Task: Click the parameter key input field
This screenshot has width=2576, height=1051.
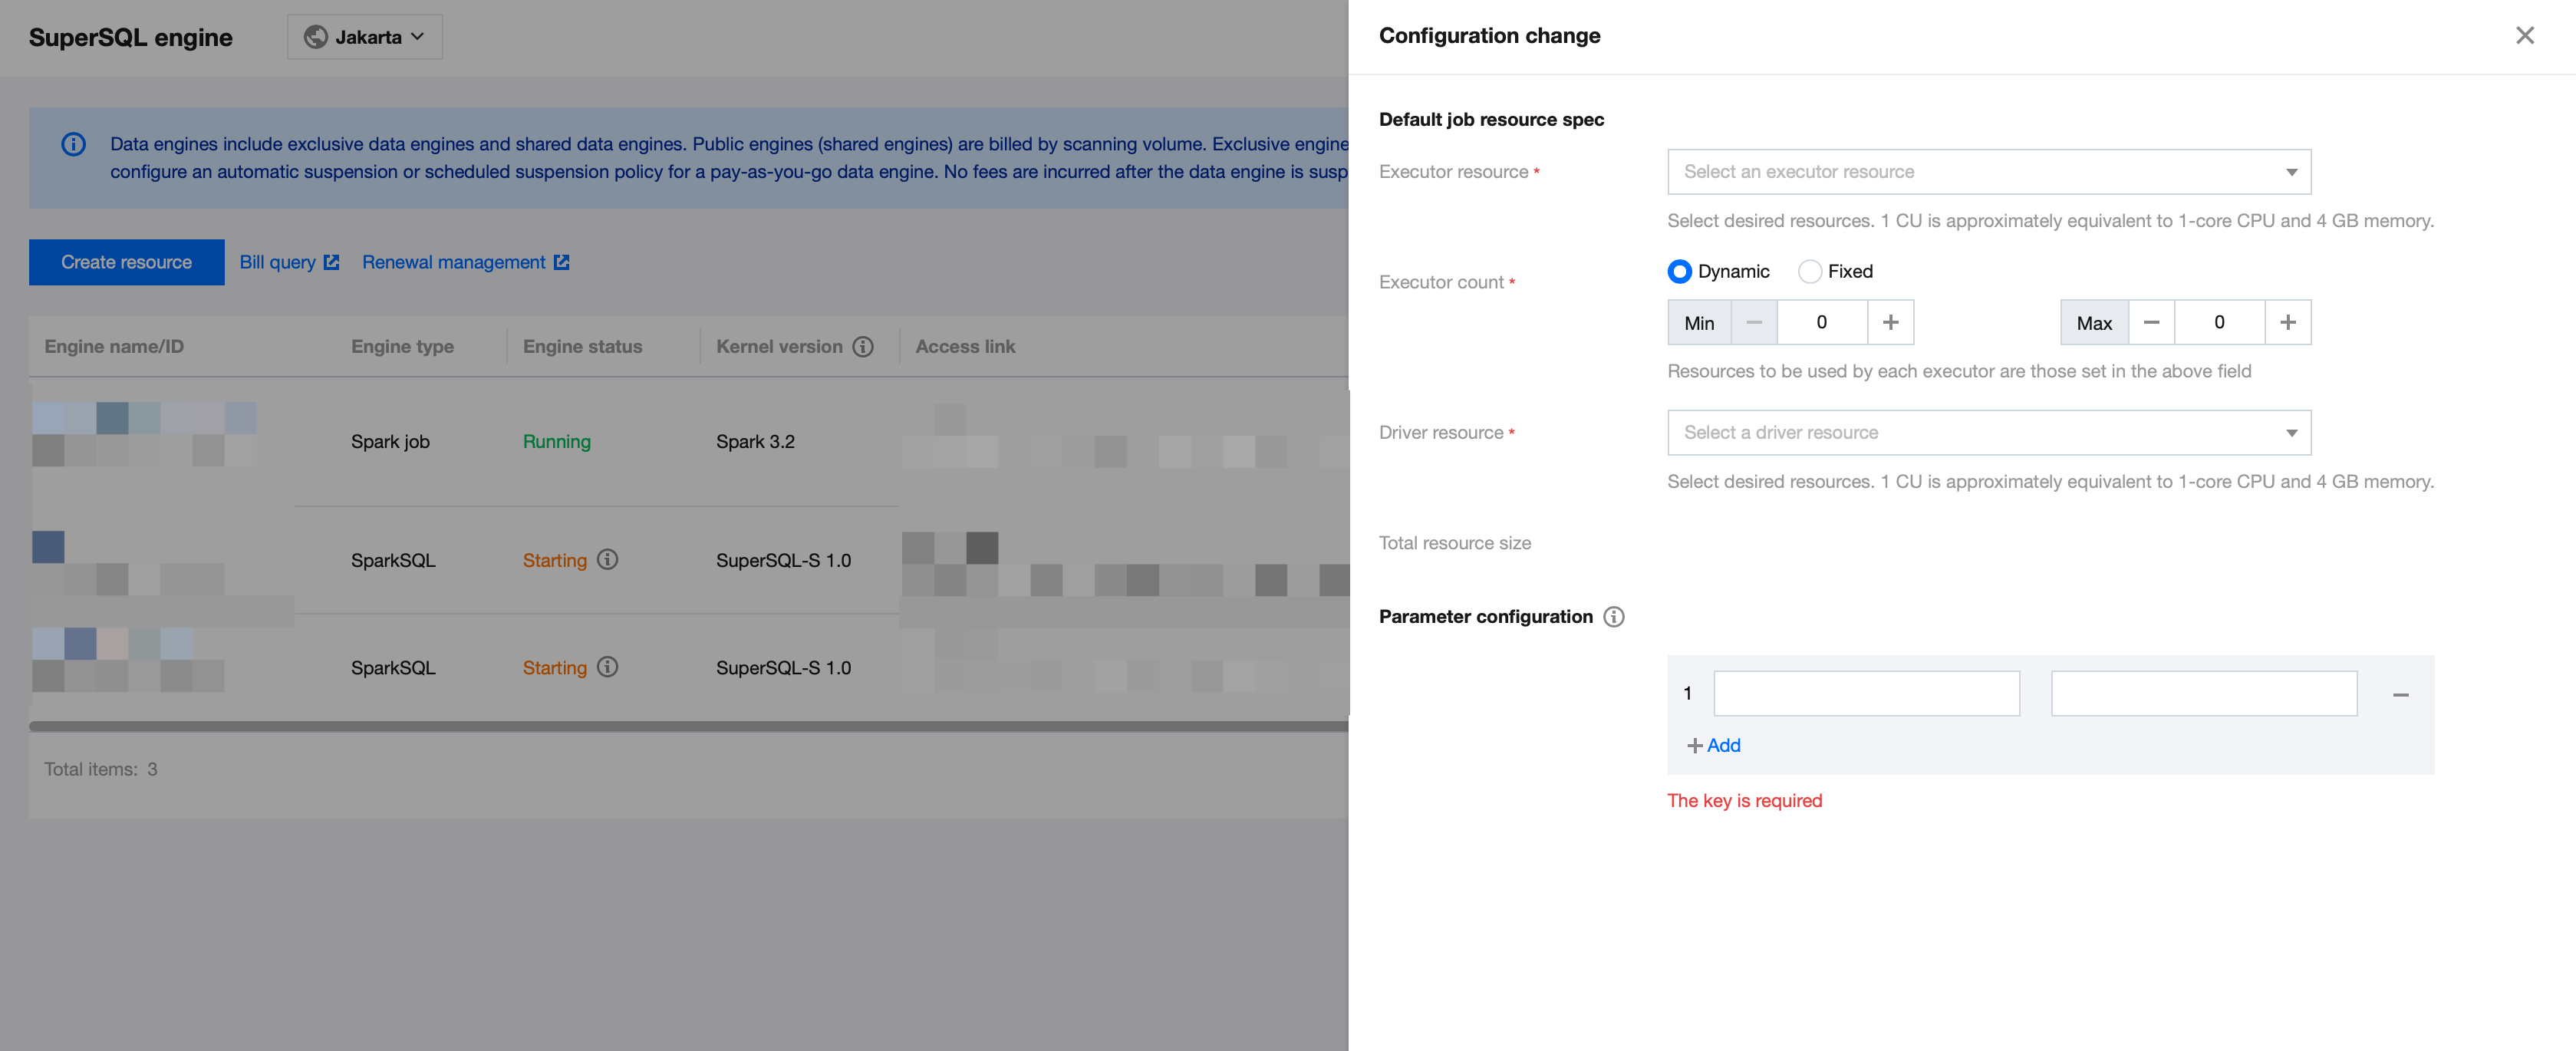Action: [1866, 694]
